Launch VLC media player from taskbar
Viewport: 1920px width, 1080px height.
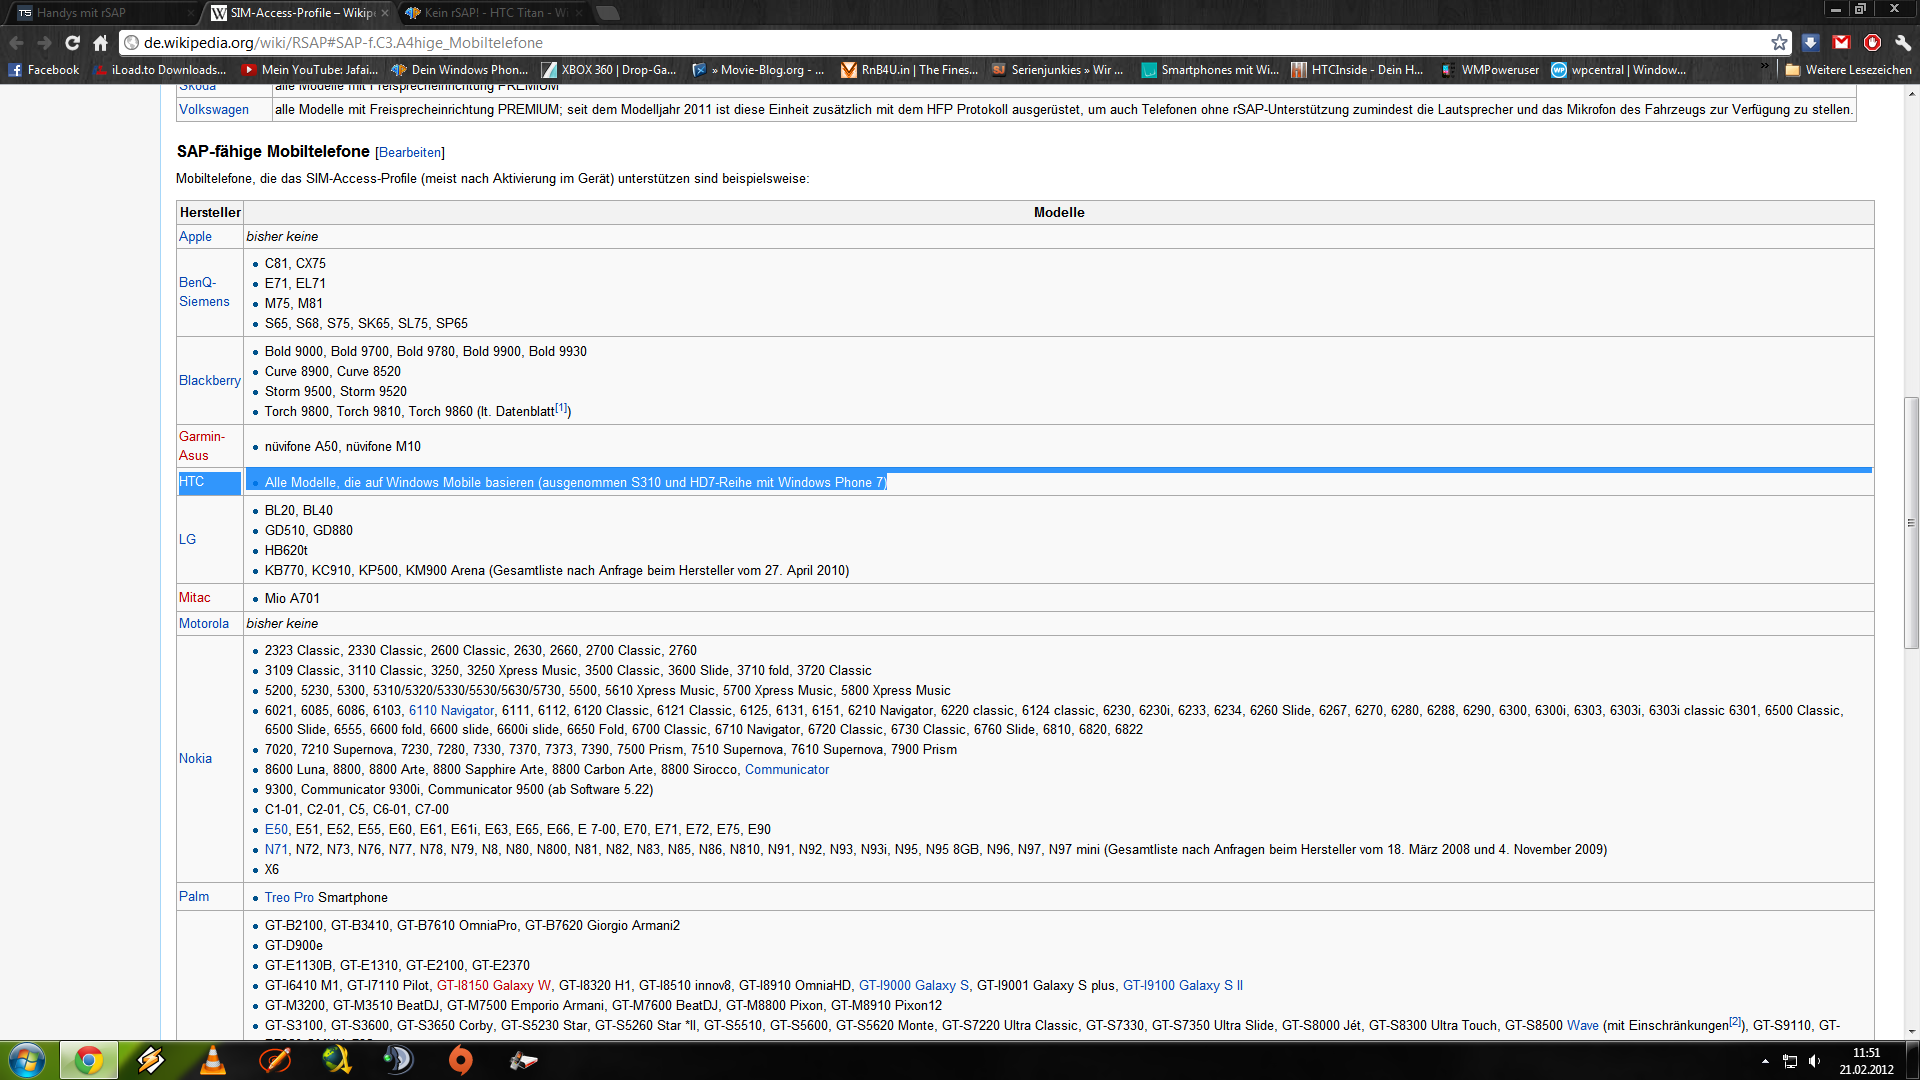tap(213, 1060)
